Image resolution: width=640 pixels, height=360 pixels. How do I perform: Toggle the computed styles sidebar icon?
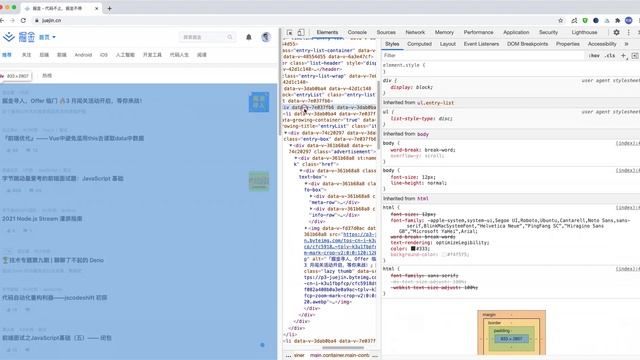(x=635, y=56)
